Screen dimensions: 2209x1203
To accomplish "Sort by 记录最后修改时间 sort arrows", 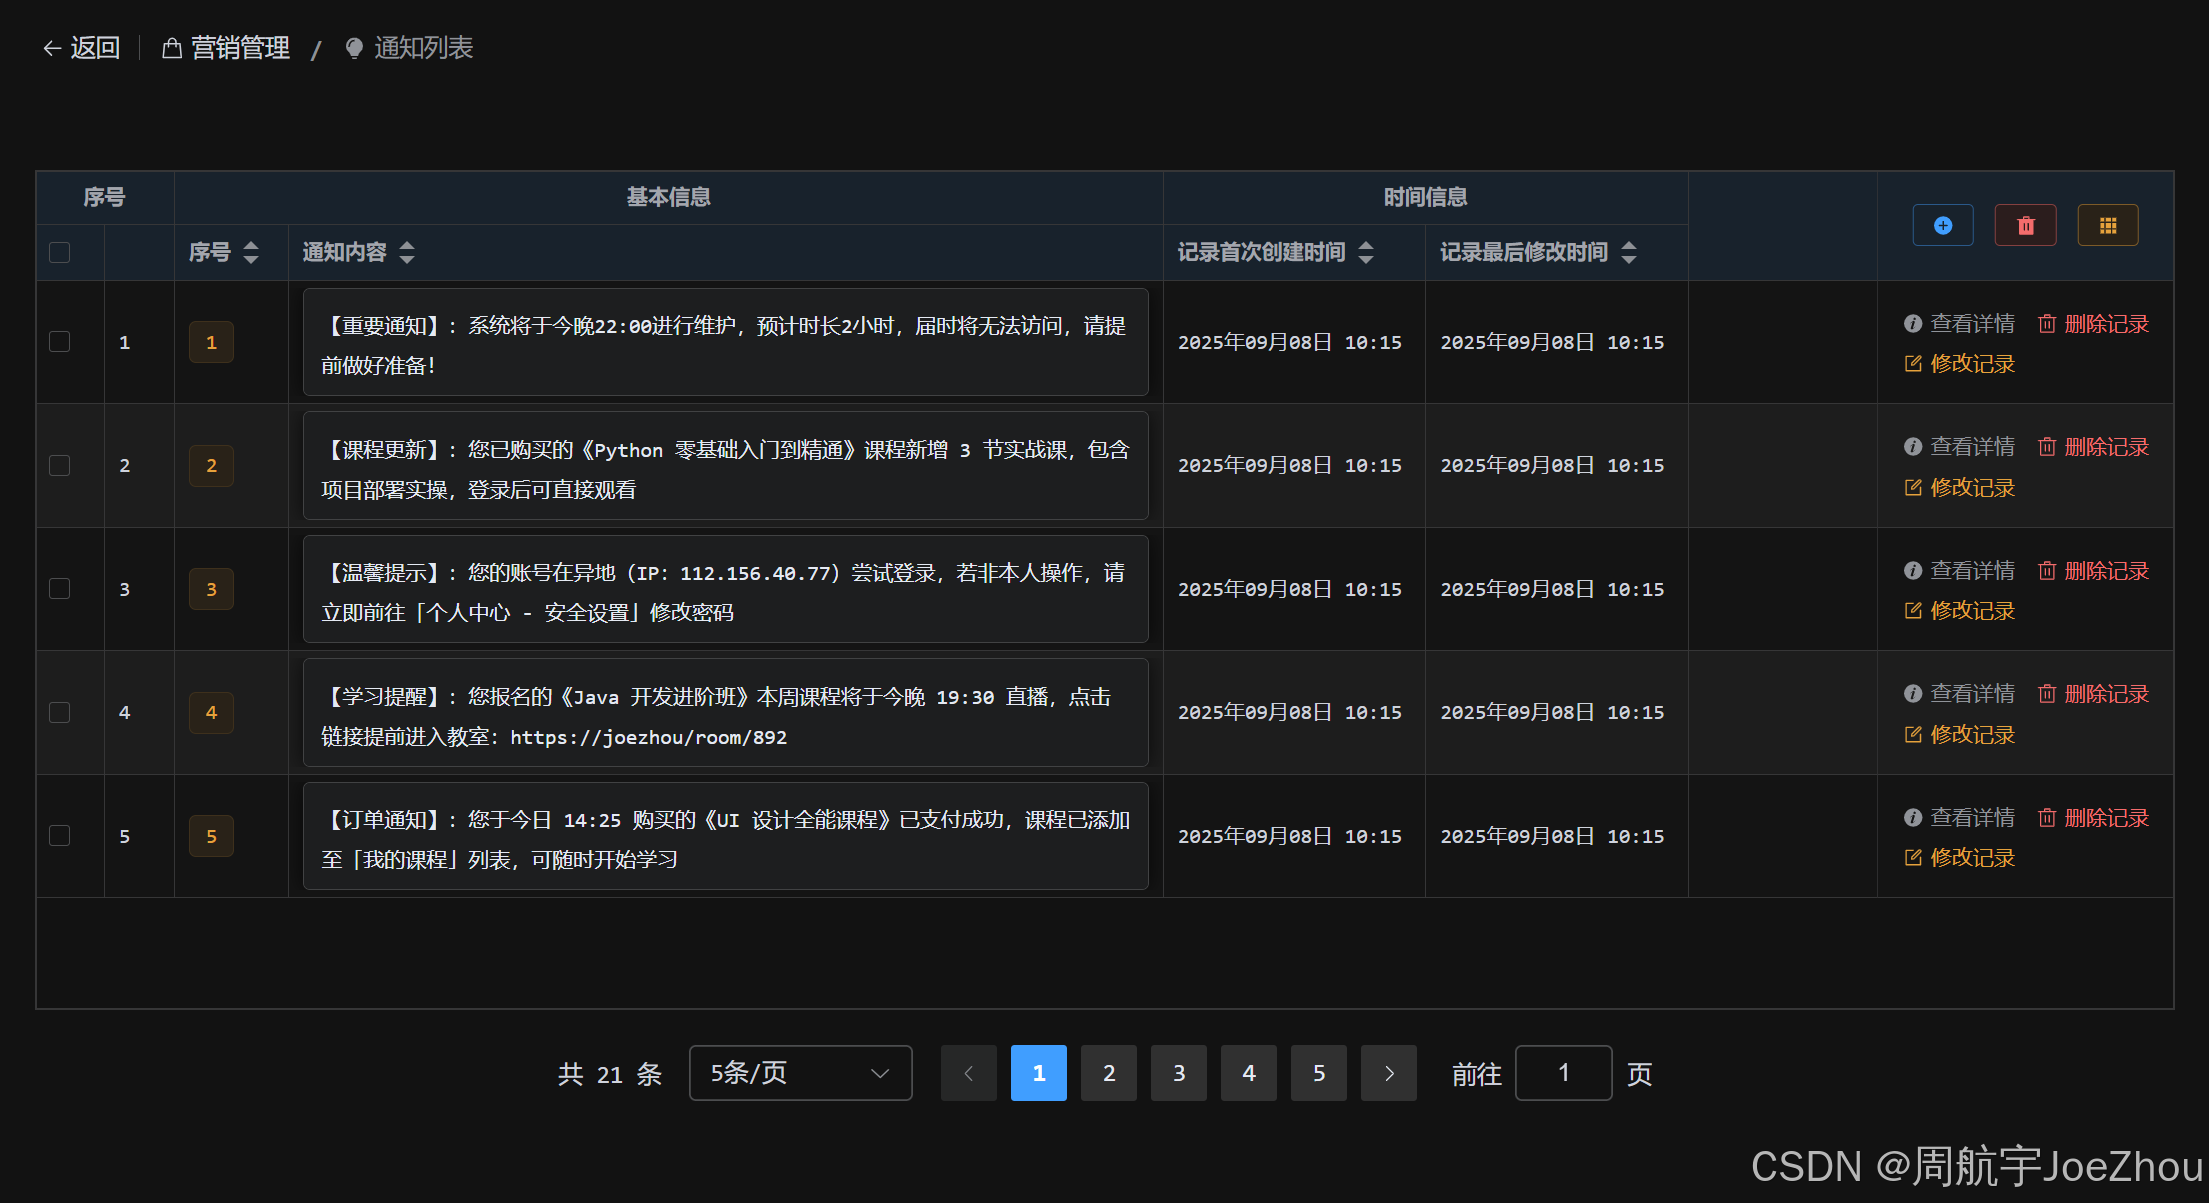I will pyautogui.click(x=1629, y=252).
